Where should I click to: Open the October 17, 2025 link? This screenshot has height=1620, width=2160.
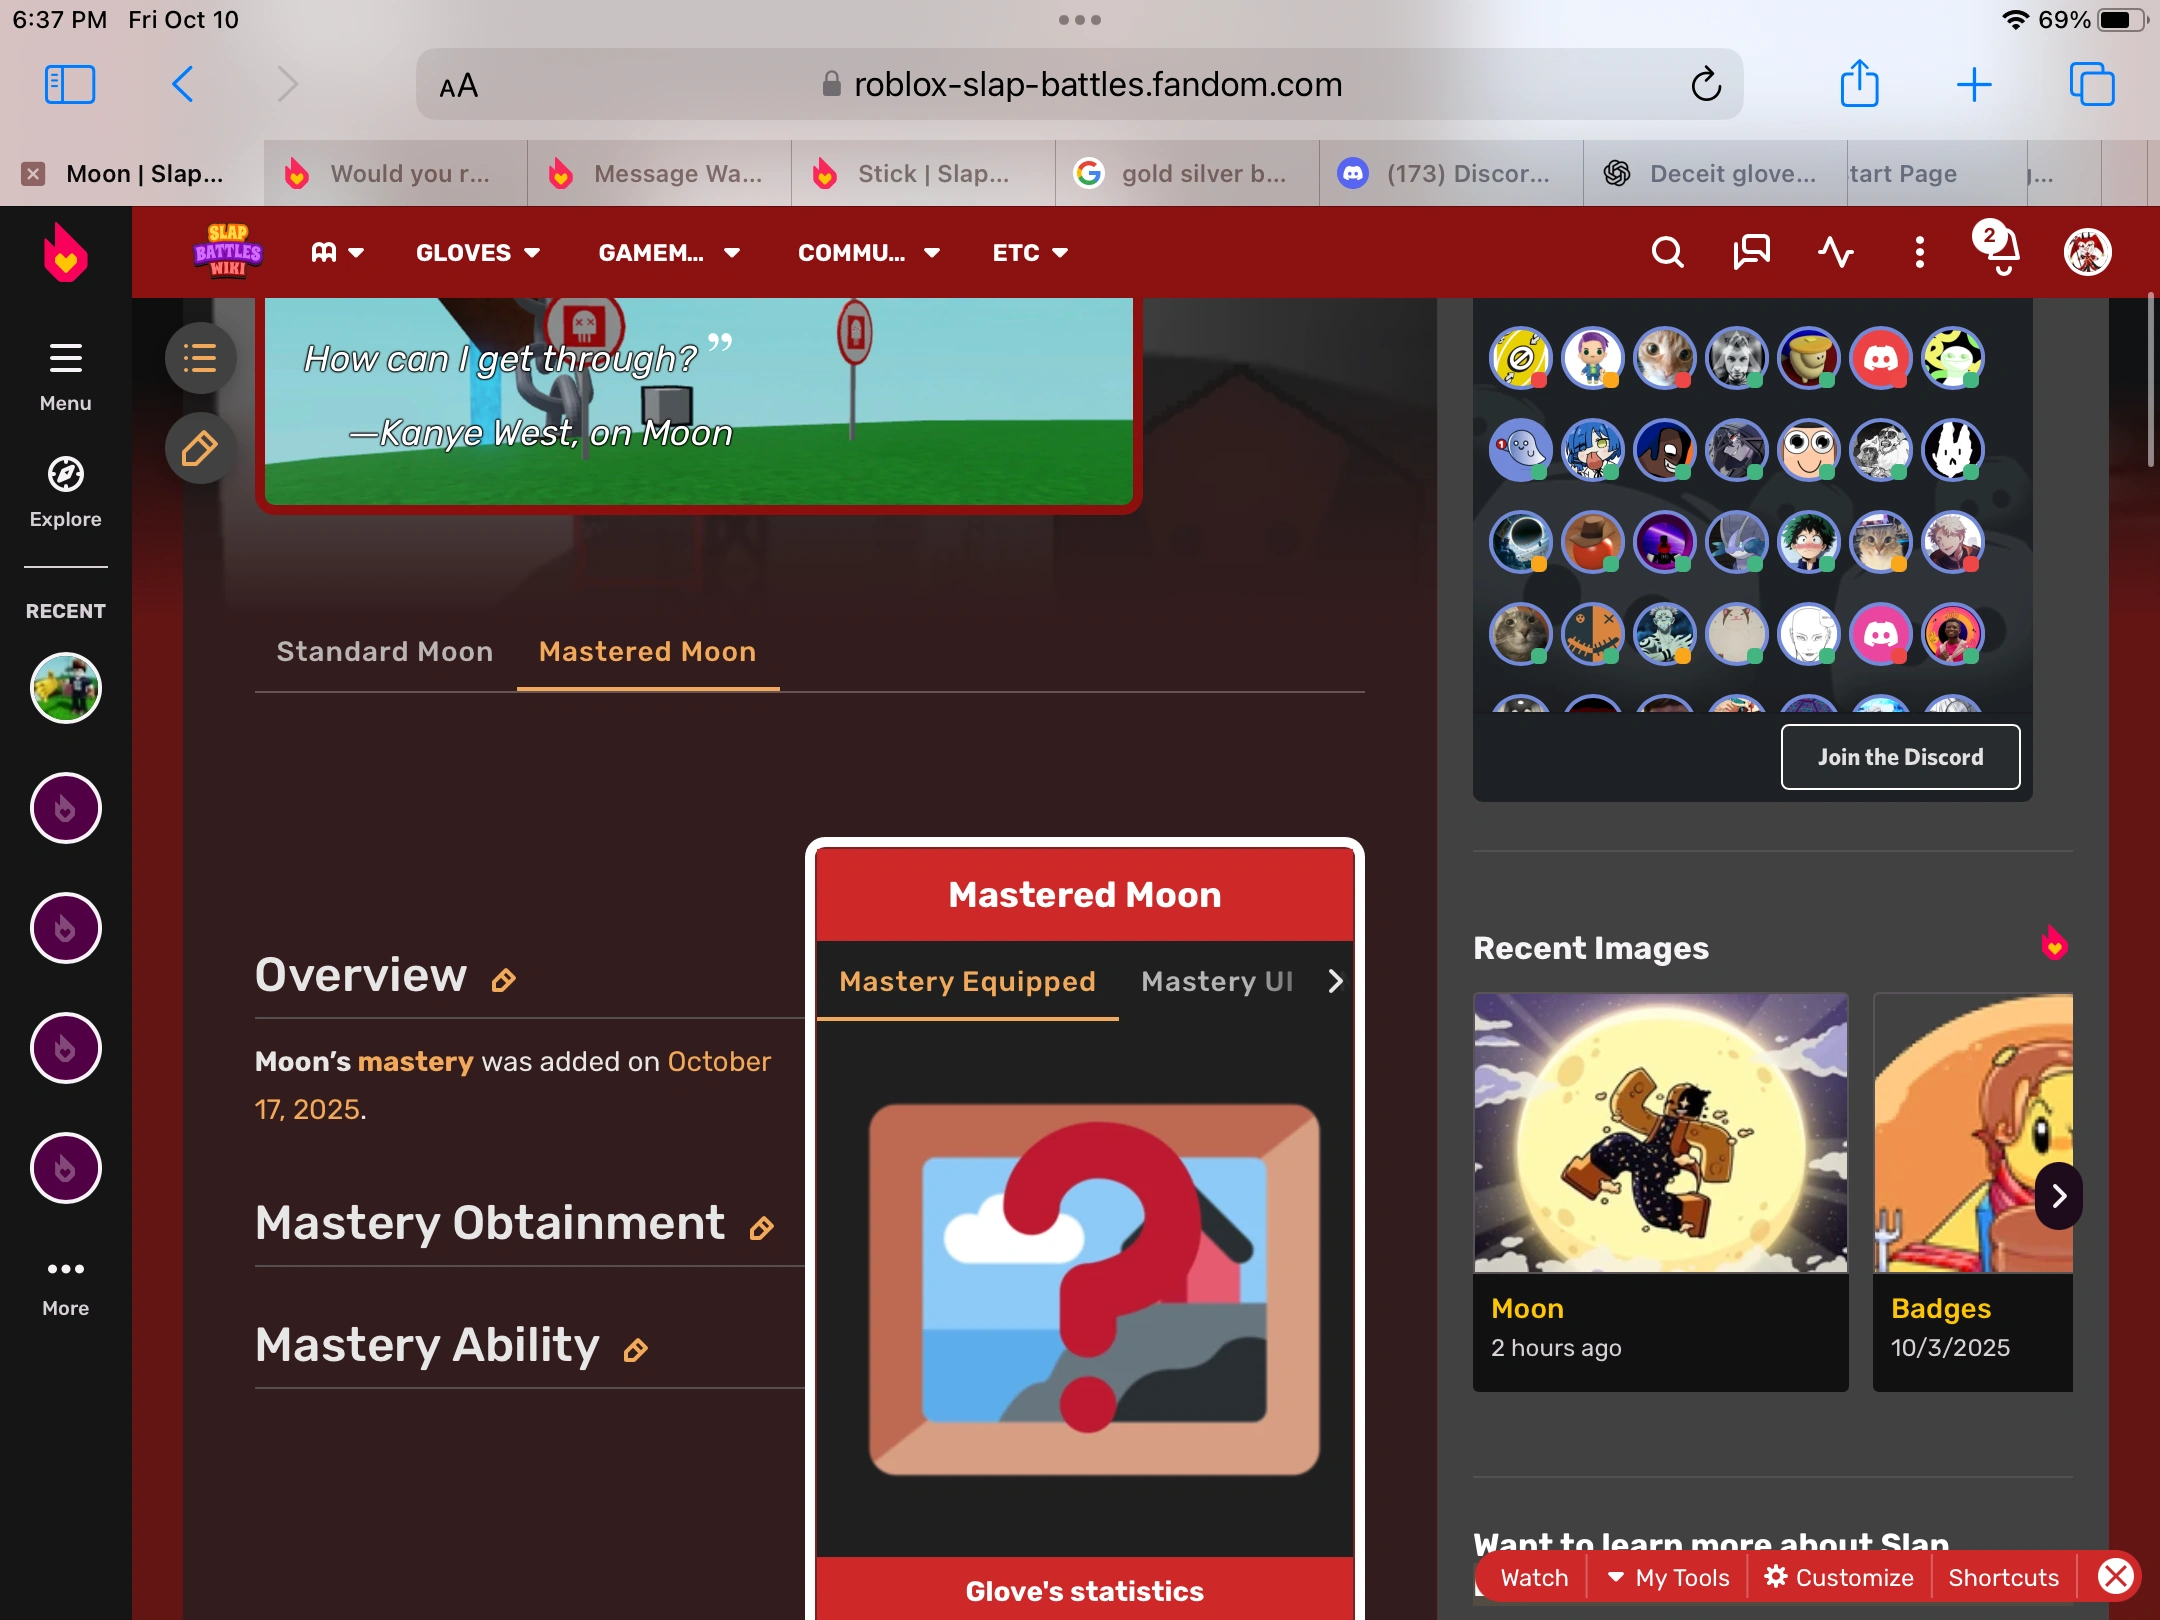coord(718,1062)
